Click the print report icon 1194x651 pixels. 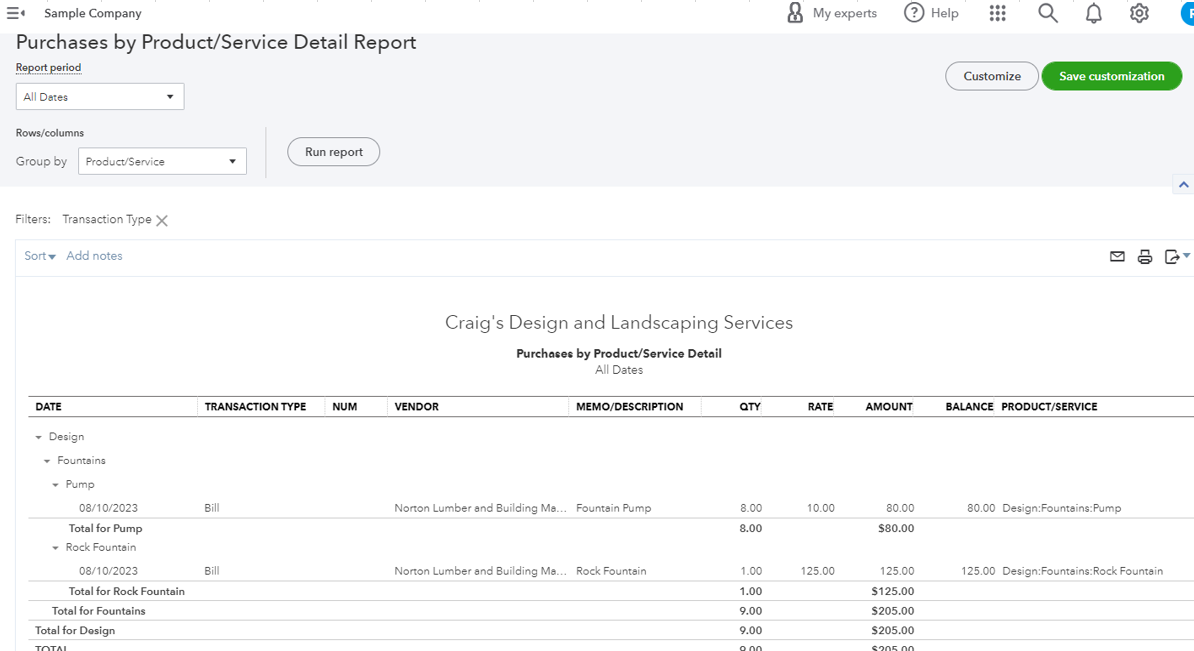(1145, 257)
